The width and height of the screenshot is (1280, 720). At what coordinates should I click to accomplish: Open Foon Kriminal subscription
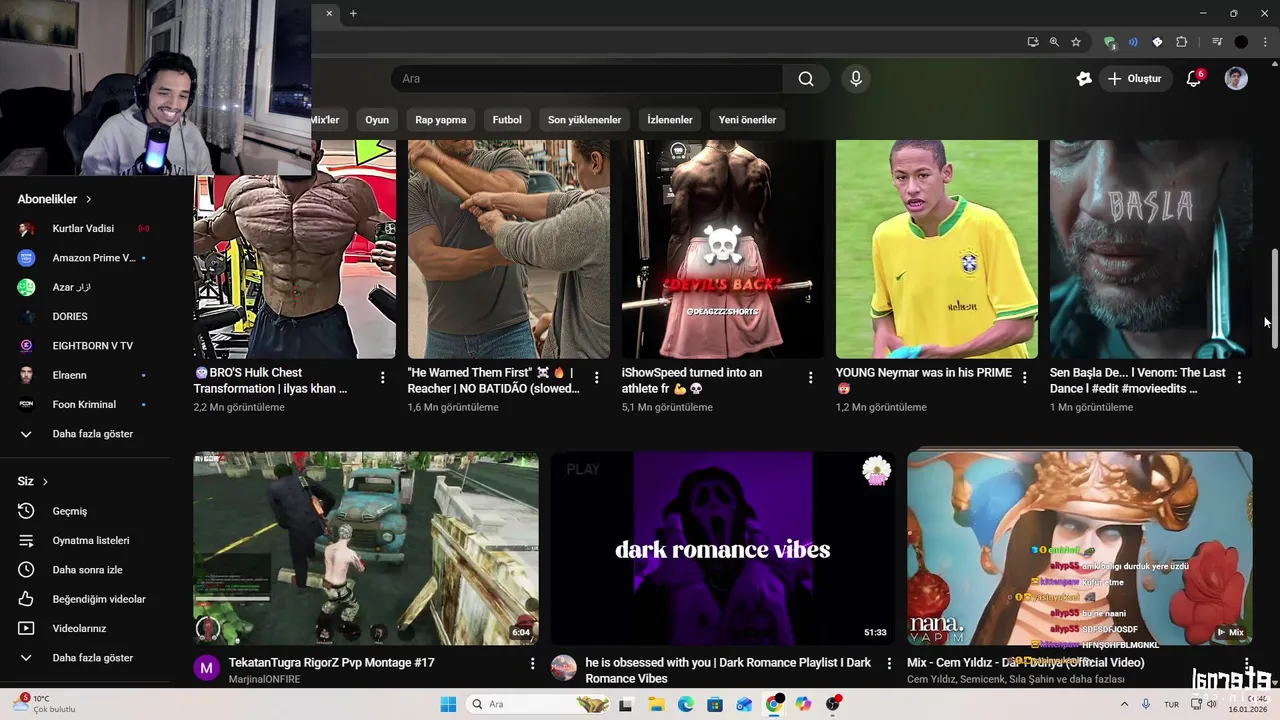pos(84,405)
